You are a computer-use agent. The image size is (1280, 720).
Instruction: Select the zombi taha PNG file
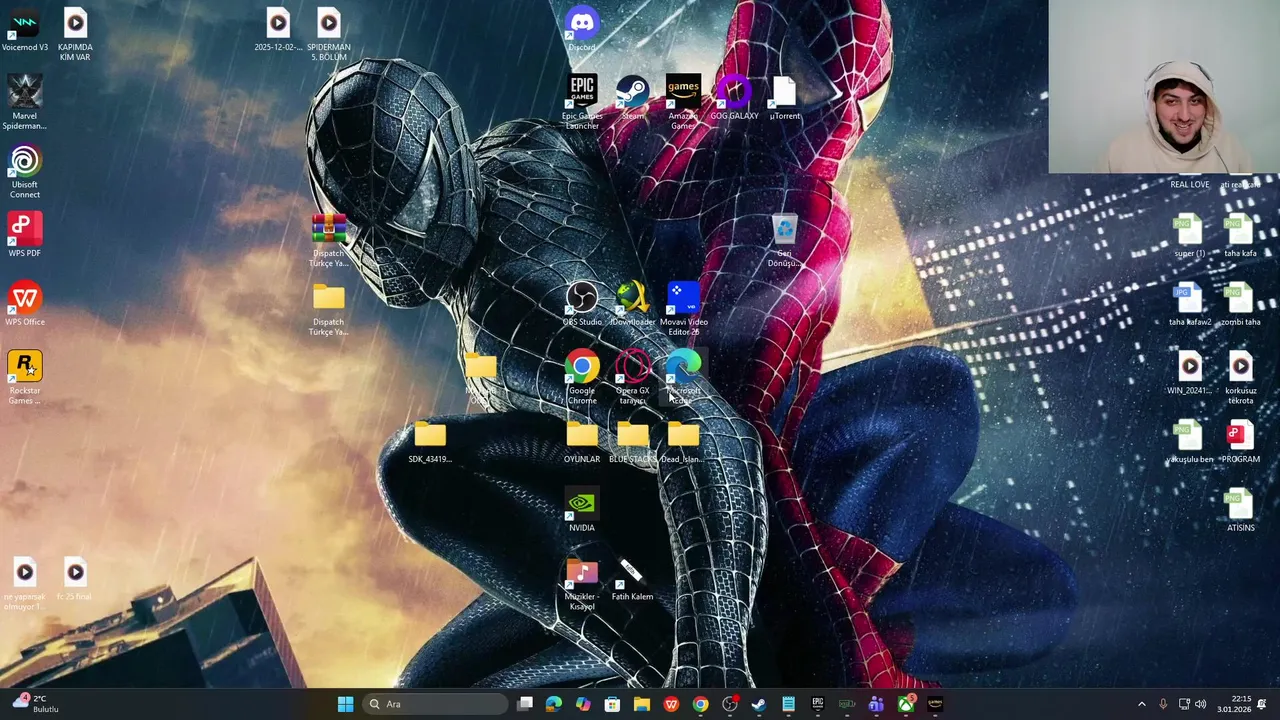pos(1240,304)
